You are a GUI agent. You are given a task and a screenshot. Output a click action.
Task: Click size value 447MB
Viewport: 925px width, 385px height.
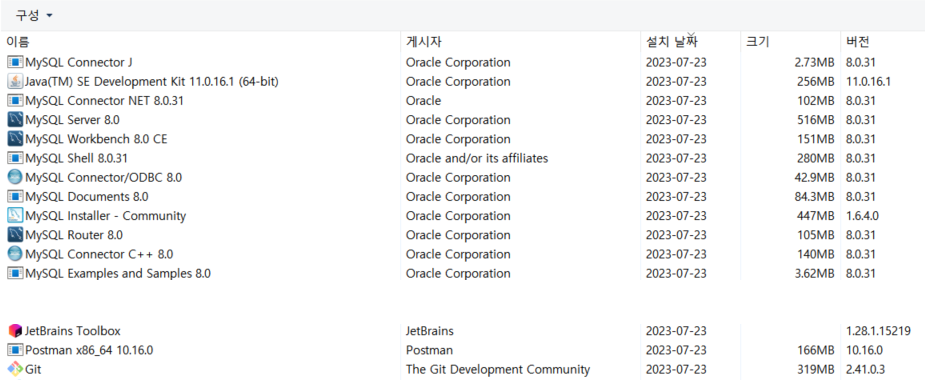coord(816,216)
